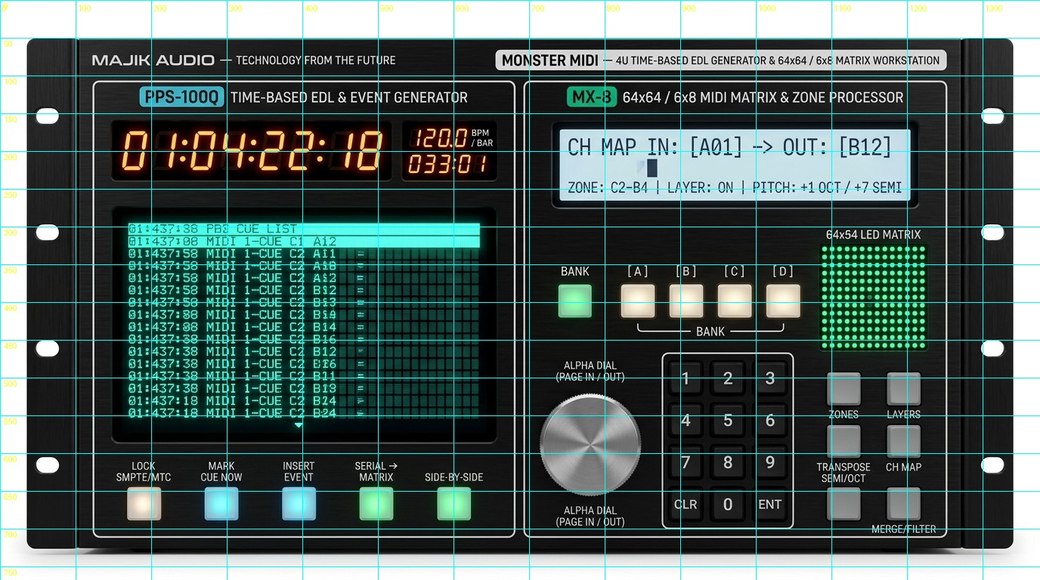This screenshot has width=1040, height=580.
Task: Click the green MX-8 badge
Action: pyautogui.click(x=592, y=97)
